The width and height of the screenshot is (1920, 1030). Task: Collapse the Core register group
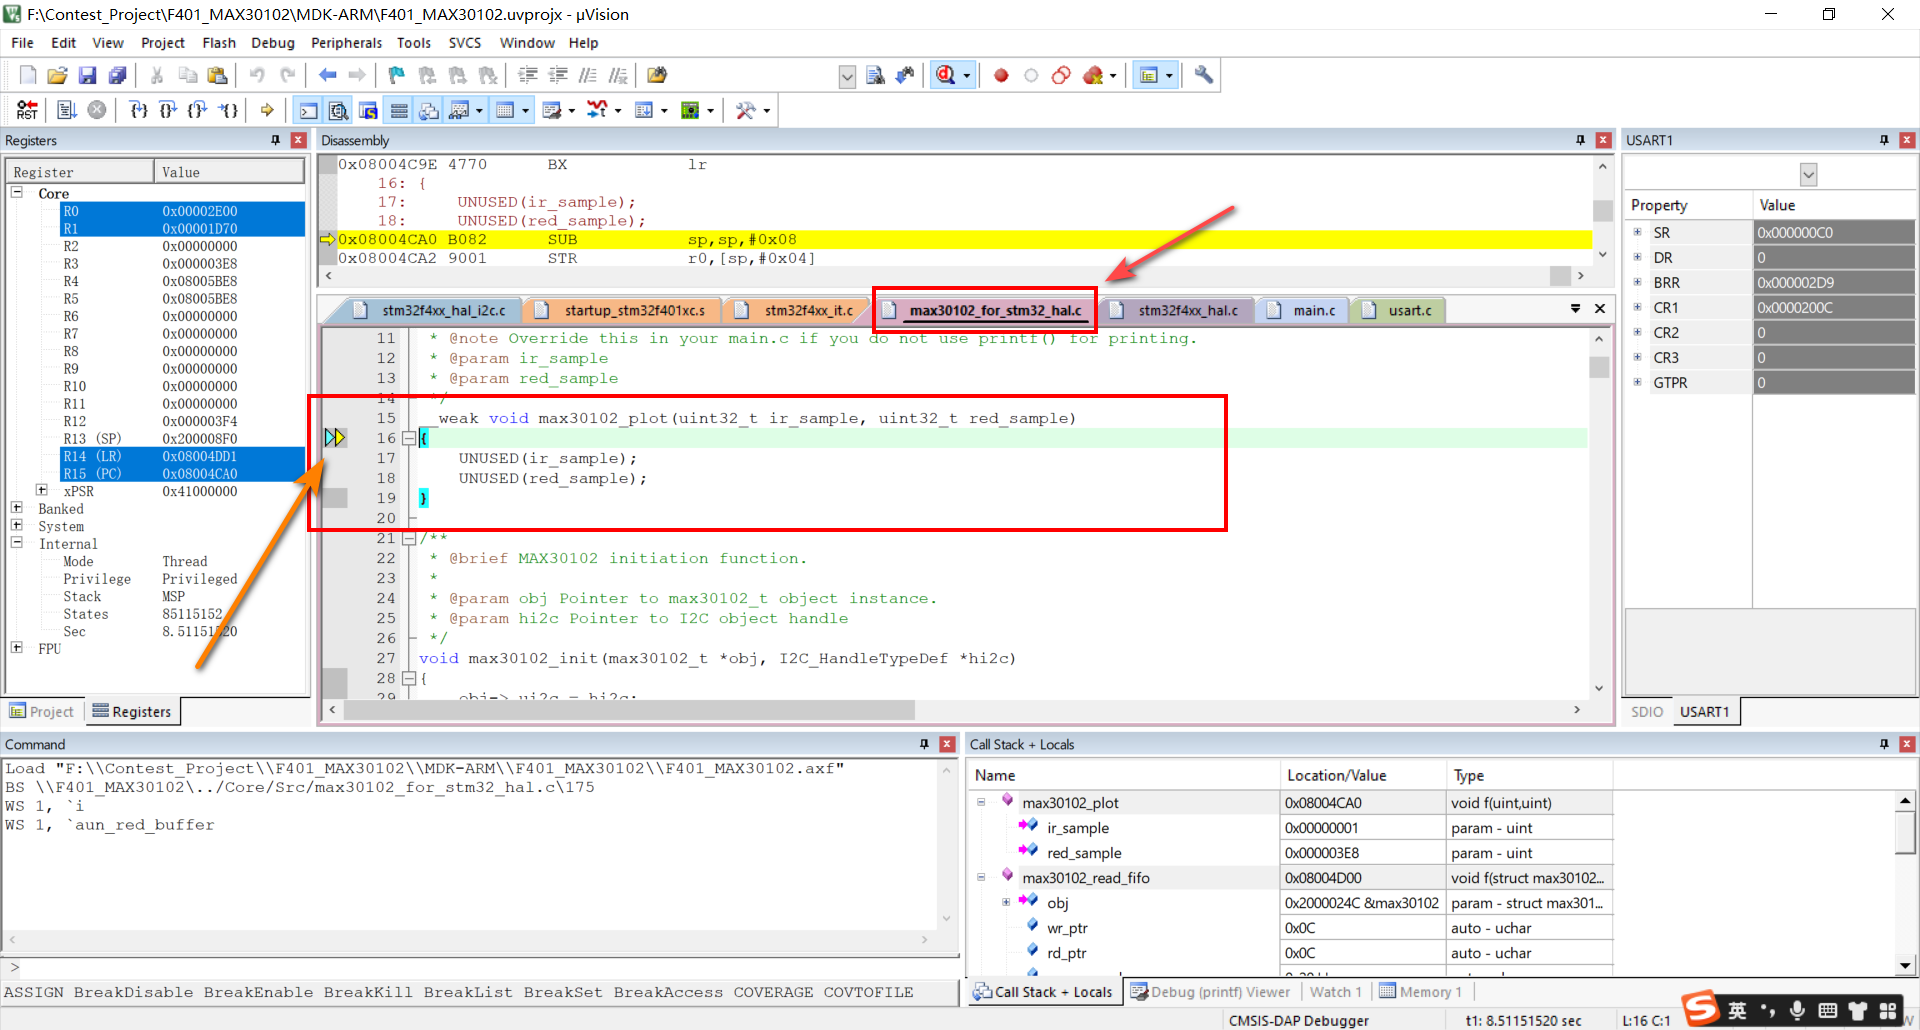click(x=17, y=192)
